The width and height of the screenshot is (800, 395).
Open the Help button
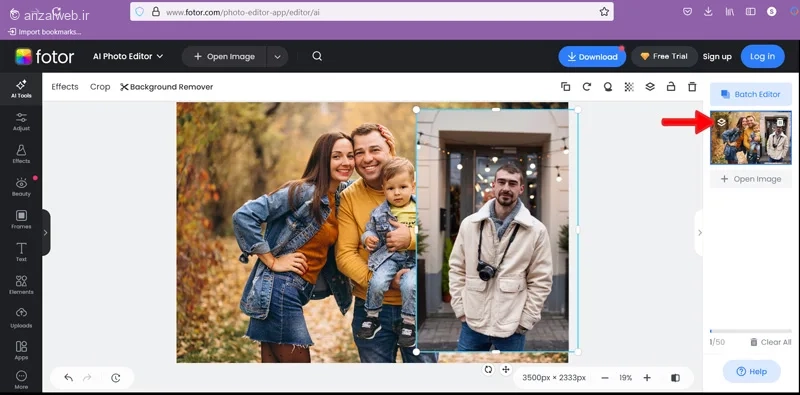click(752, 372)
